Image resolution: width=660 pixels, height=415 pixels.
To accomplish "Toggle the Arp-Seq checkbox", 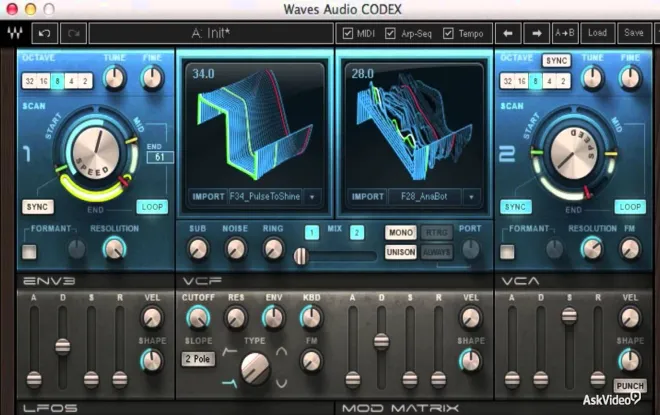I will tap(390, 33).
